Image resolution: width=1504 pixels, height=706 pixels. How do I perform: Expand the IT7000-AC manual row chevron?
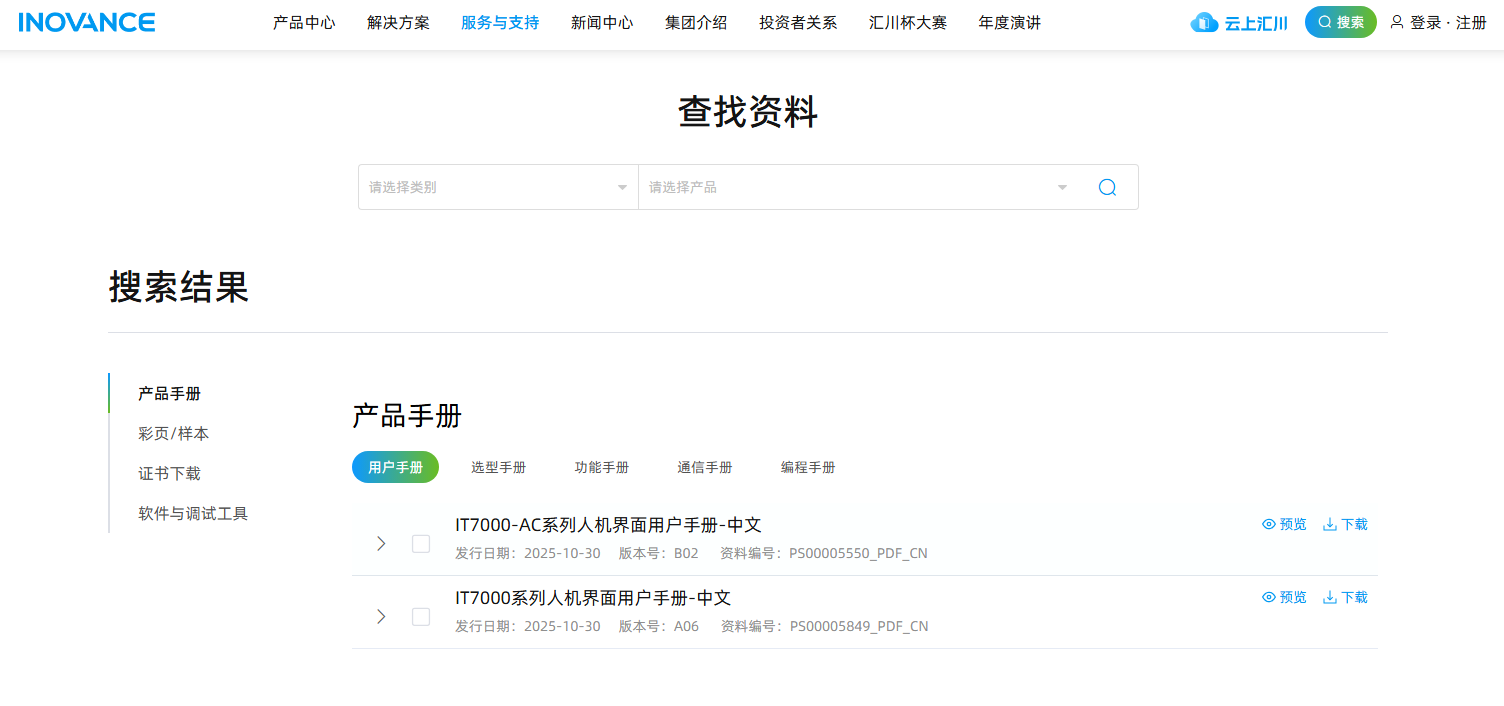[381, 543]
